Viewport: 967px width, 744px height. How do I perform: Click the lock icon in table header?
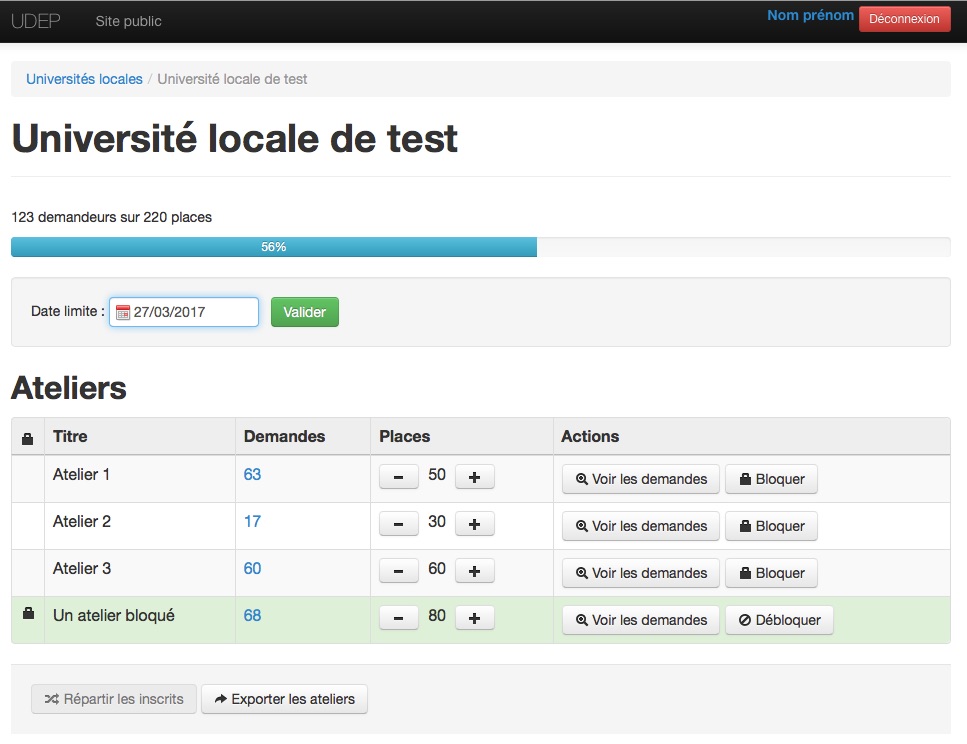click(x=27, y=439)
